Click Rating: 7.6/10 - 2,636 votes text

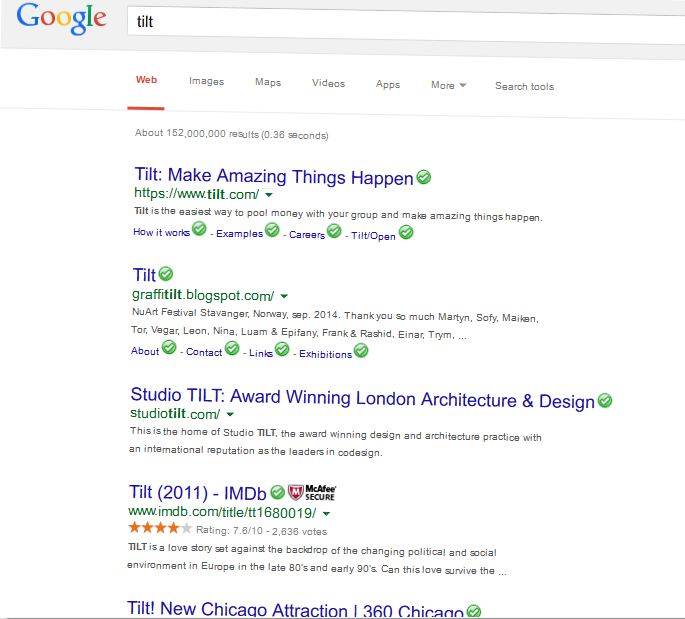click(x=261, y=531)
